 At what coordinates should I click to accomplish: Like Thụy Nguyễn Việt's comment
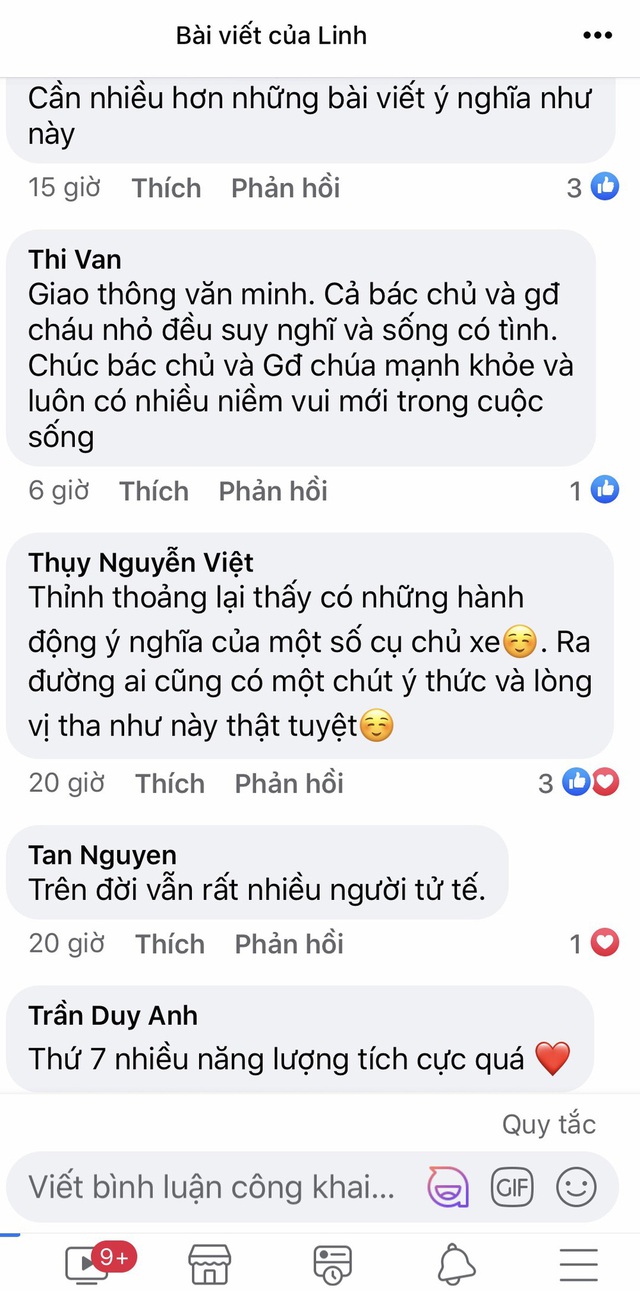click(170, 783)
